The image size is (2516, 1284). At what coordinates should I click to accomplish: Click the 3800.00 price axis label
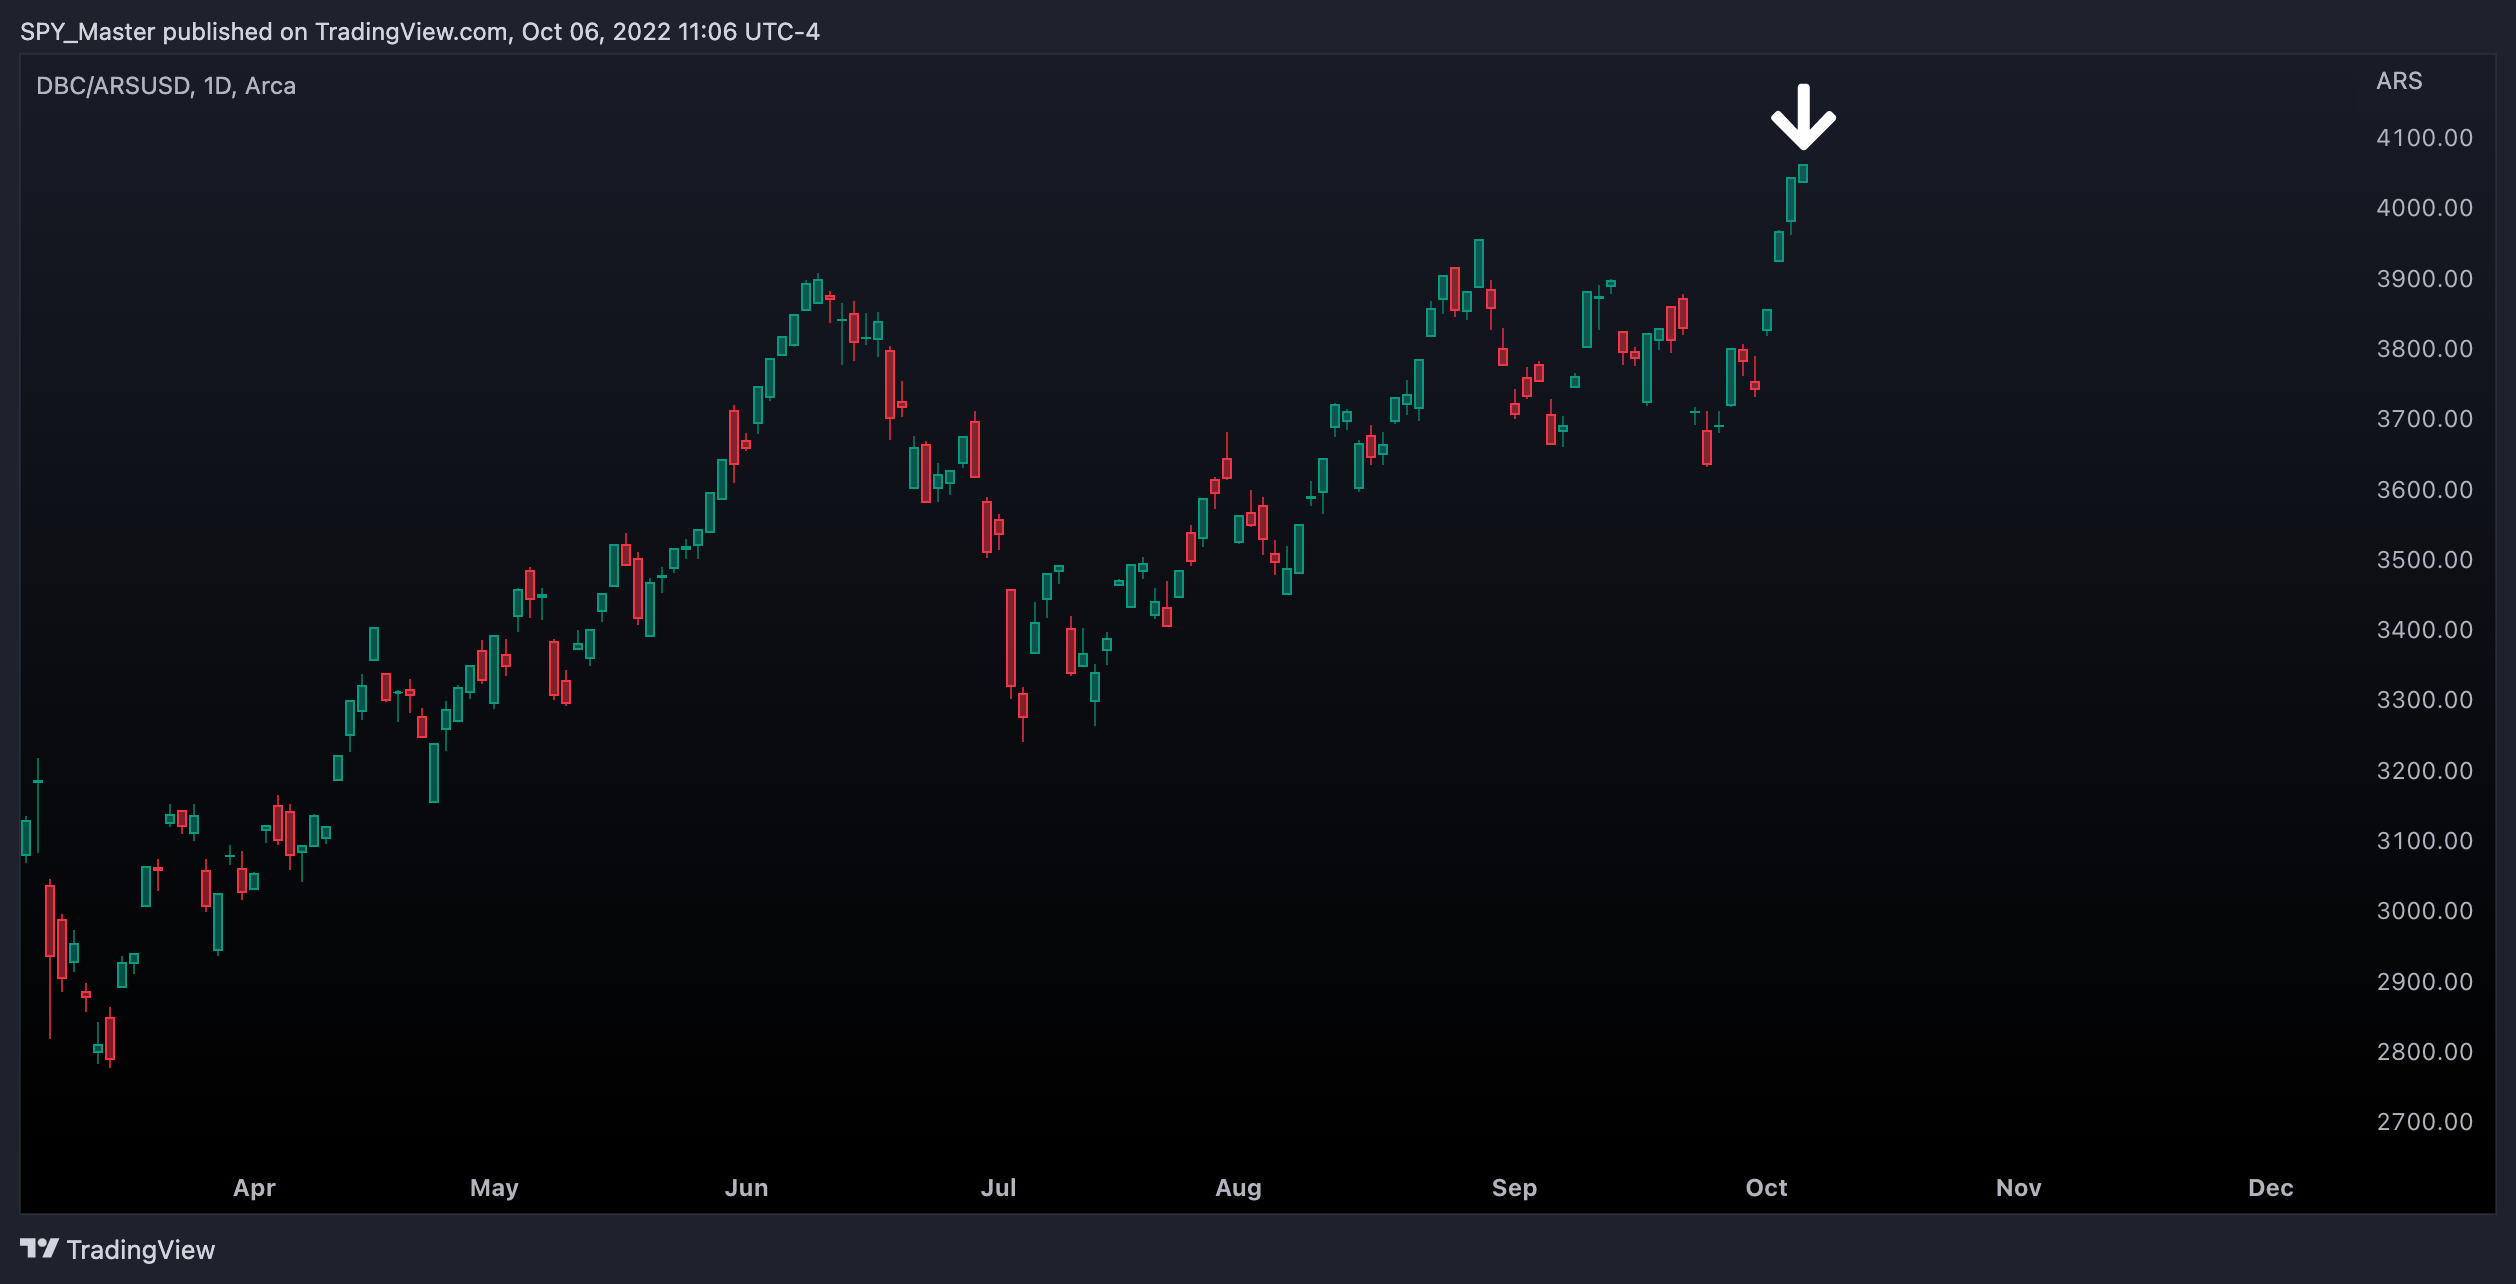click(x=2424, y=349)
